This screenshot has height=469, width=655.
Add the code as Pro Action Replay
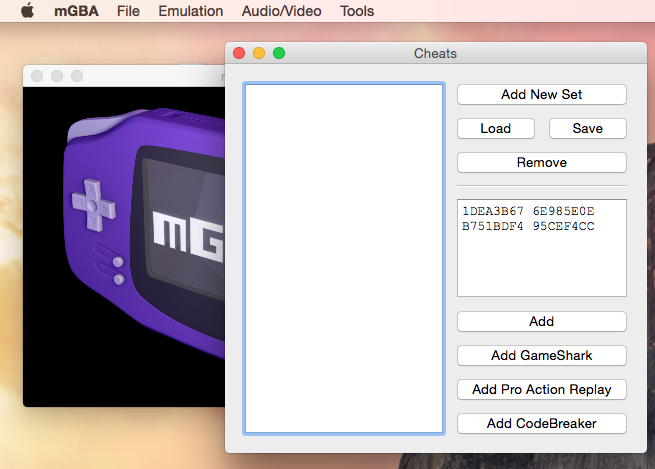pyautogui.click(x=542, y=390)
